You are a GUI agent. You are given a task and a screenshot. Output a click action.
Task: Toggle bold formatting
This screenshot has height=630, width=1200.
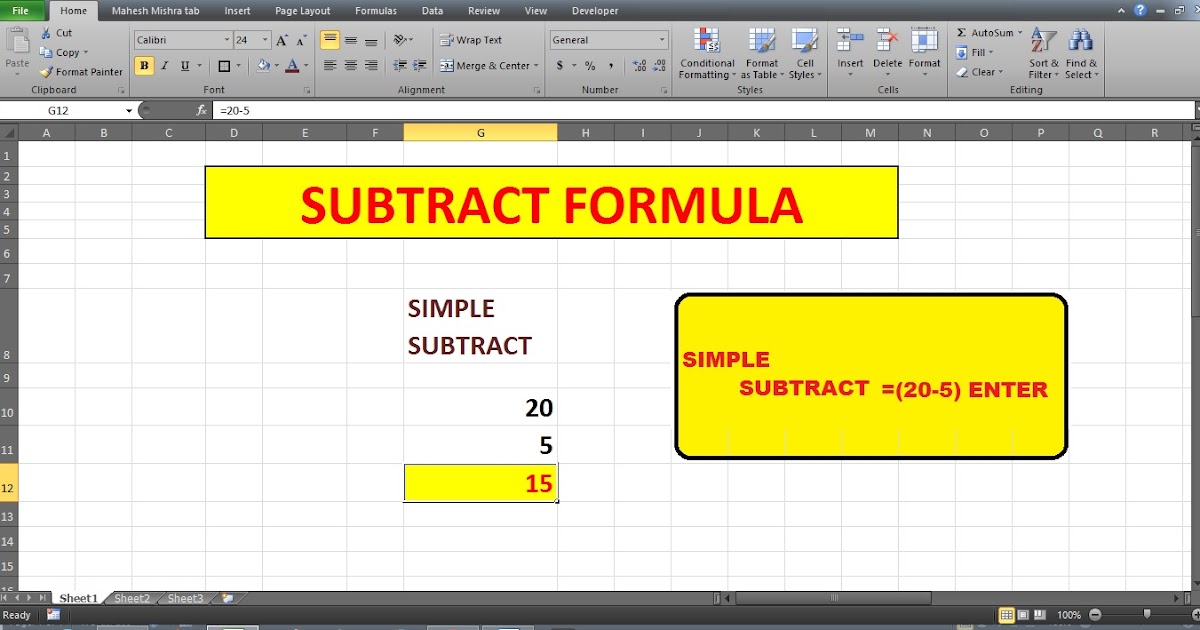coord(144,64)
